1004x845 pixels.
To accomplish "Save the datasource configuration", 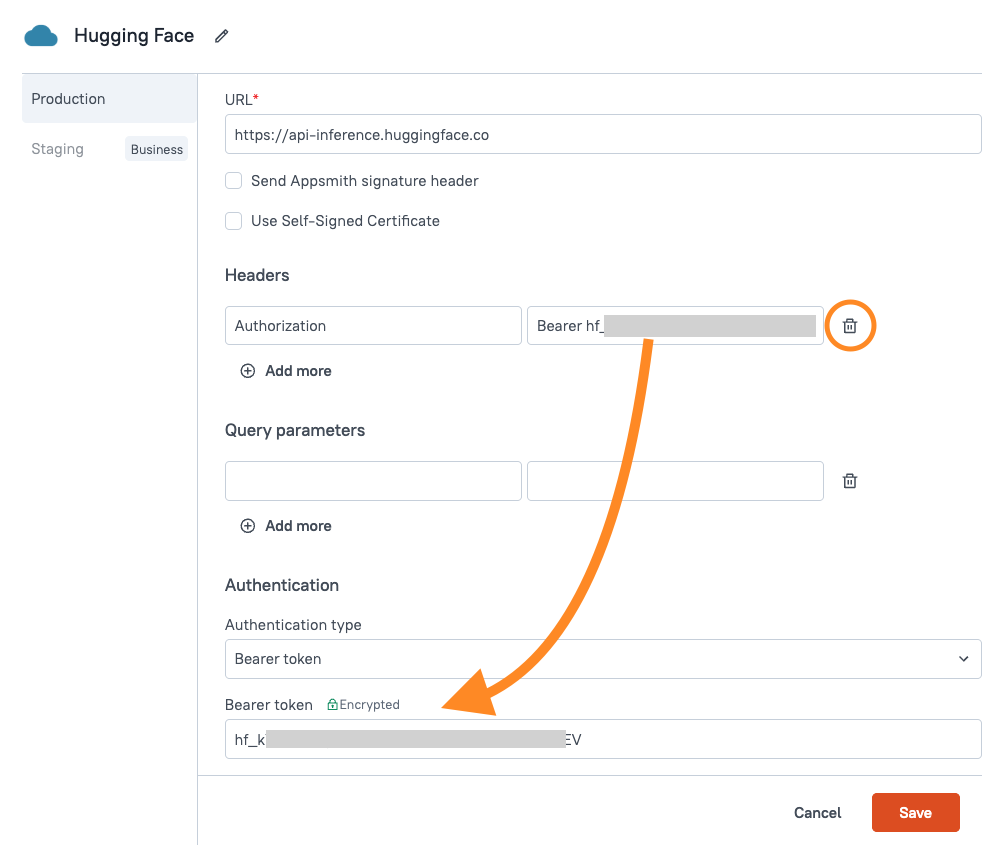I will click(x=915, y=813).
